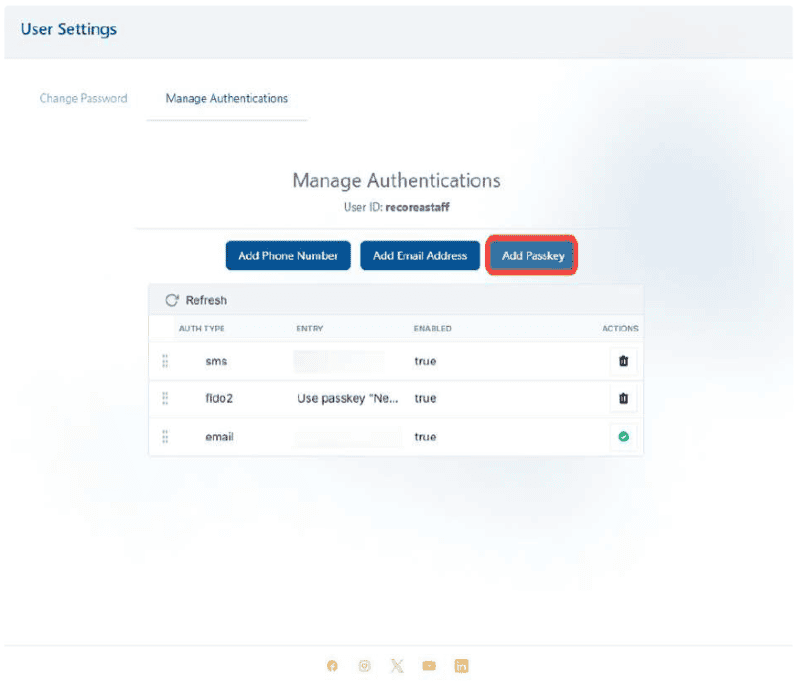This screenshot has width=800, height=686.
Task: Delete the sms authentication entry
Action: (623, 361)
